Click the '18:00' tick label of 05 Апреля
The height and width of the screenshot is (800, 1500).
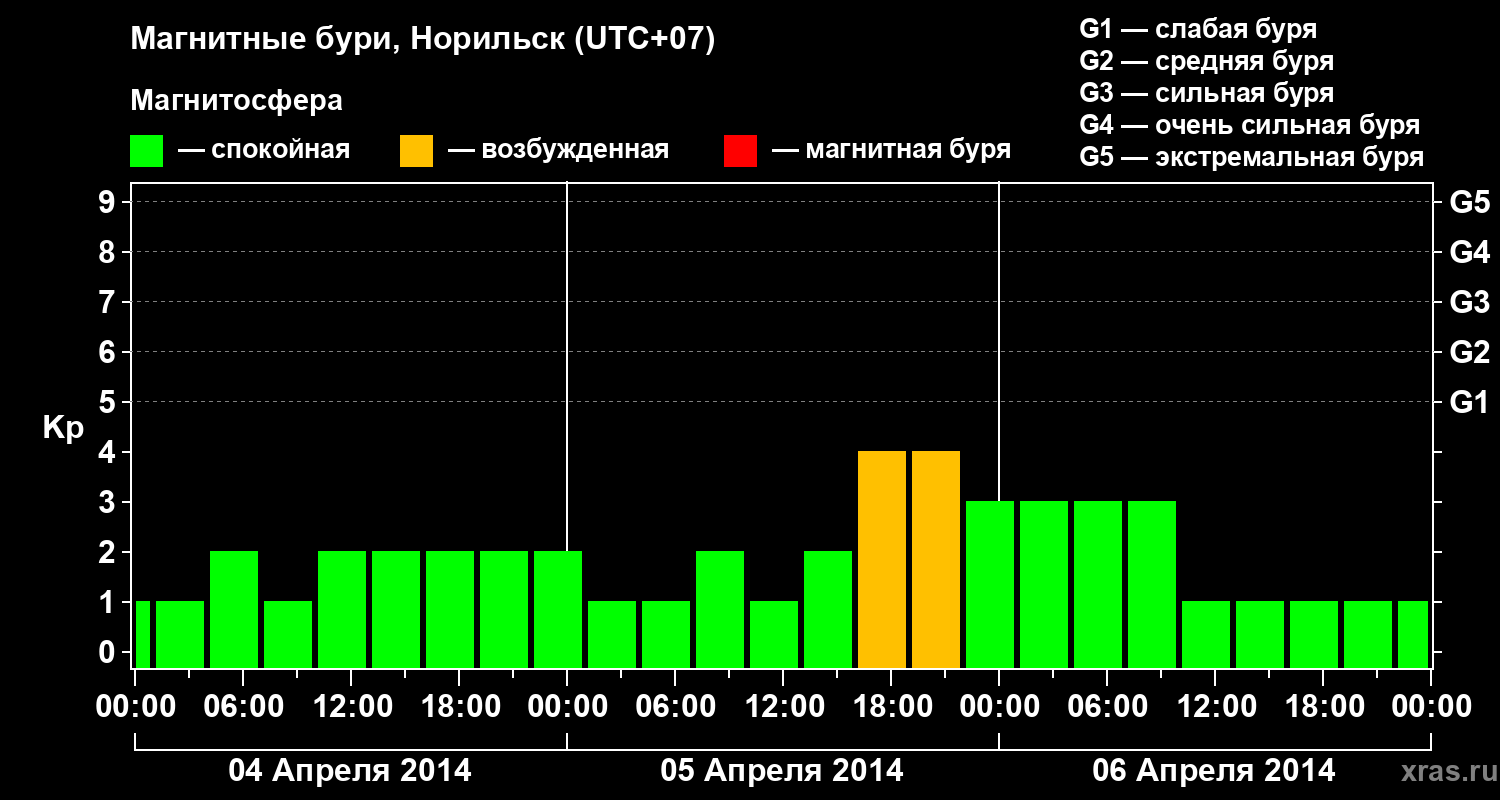point(891,706)
